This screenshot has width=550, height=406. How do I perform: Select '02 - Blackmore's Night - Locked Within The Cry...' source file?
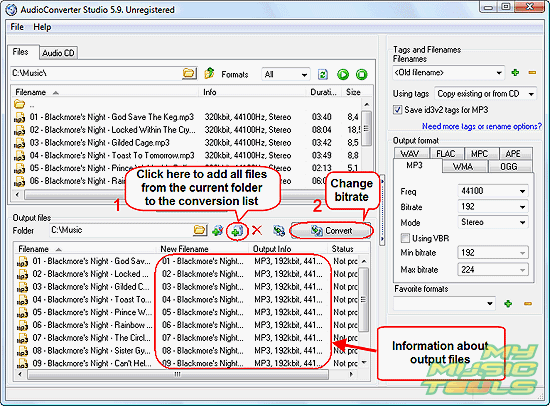[x=113, y=130]
